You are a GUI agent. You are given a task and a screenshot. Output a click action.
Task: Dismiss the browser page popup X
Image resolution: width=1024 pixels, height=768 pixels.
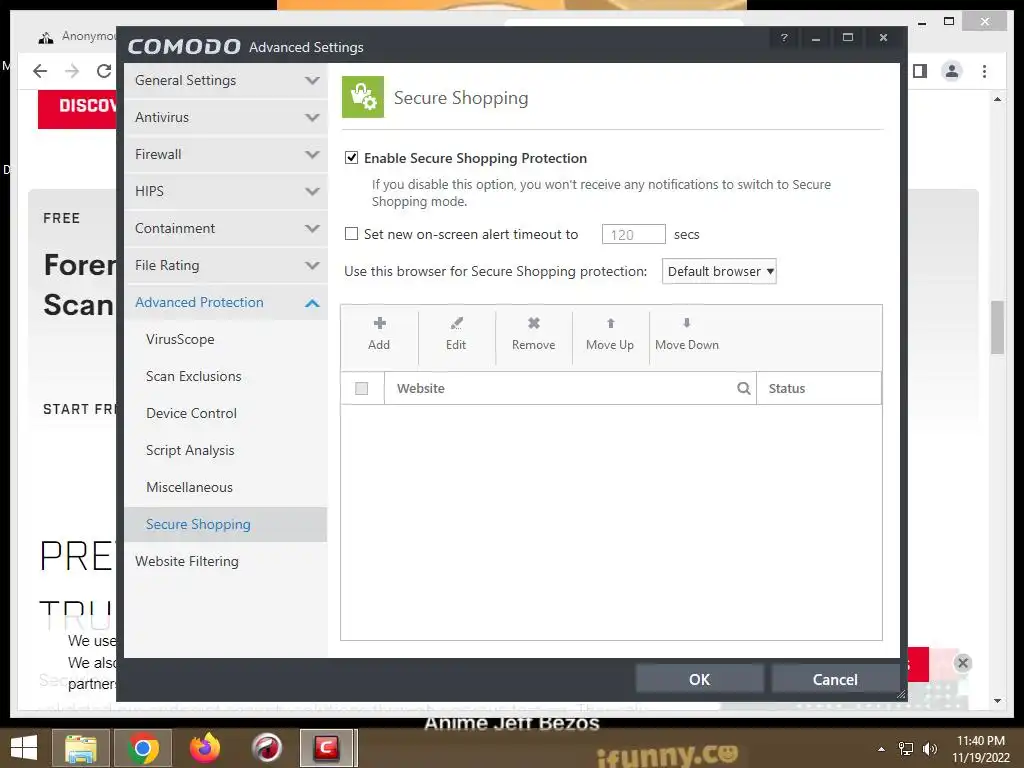click(963, 663)
